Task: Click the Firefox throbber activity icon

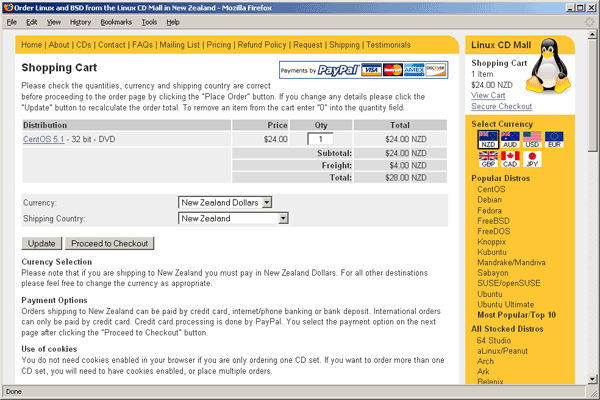Action: tap(590, 22)
